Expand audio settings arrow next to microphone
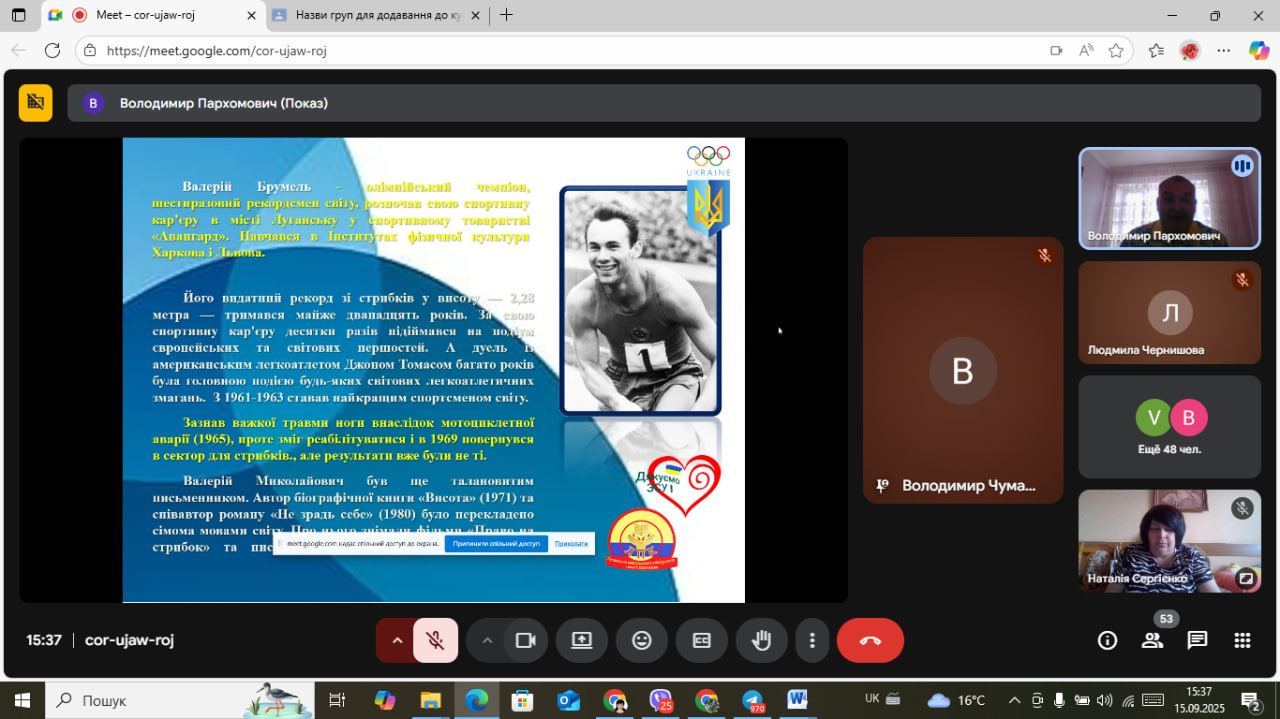This screenshot has height=719, width=1280. (x=397, y=641)
